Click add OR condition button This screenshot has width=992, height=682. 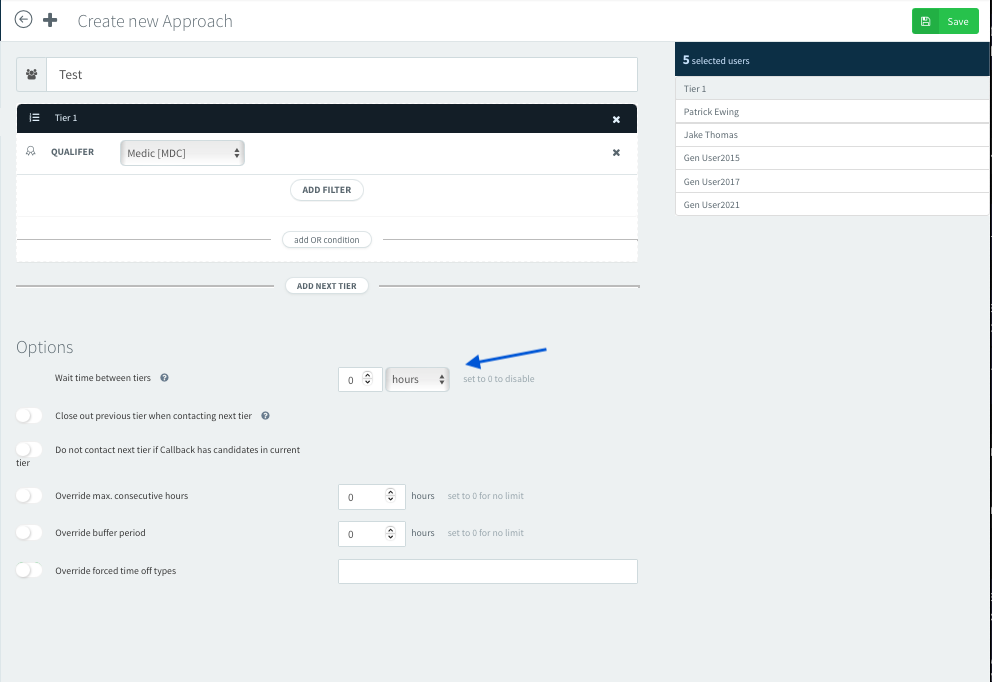tap(326, 240)
